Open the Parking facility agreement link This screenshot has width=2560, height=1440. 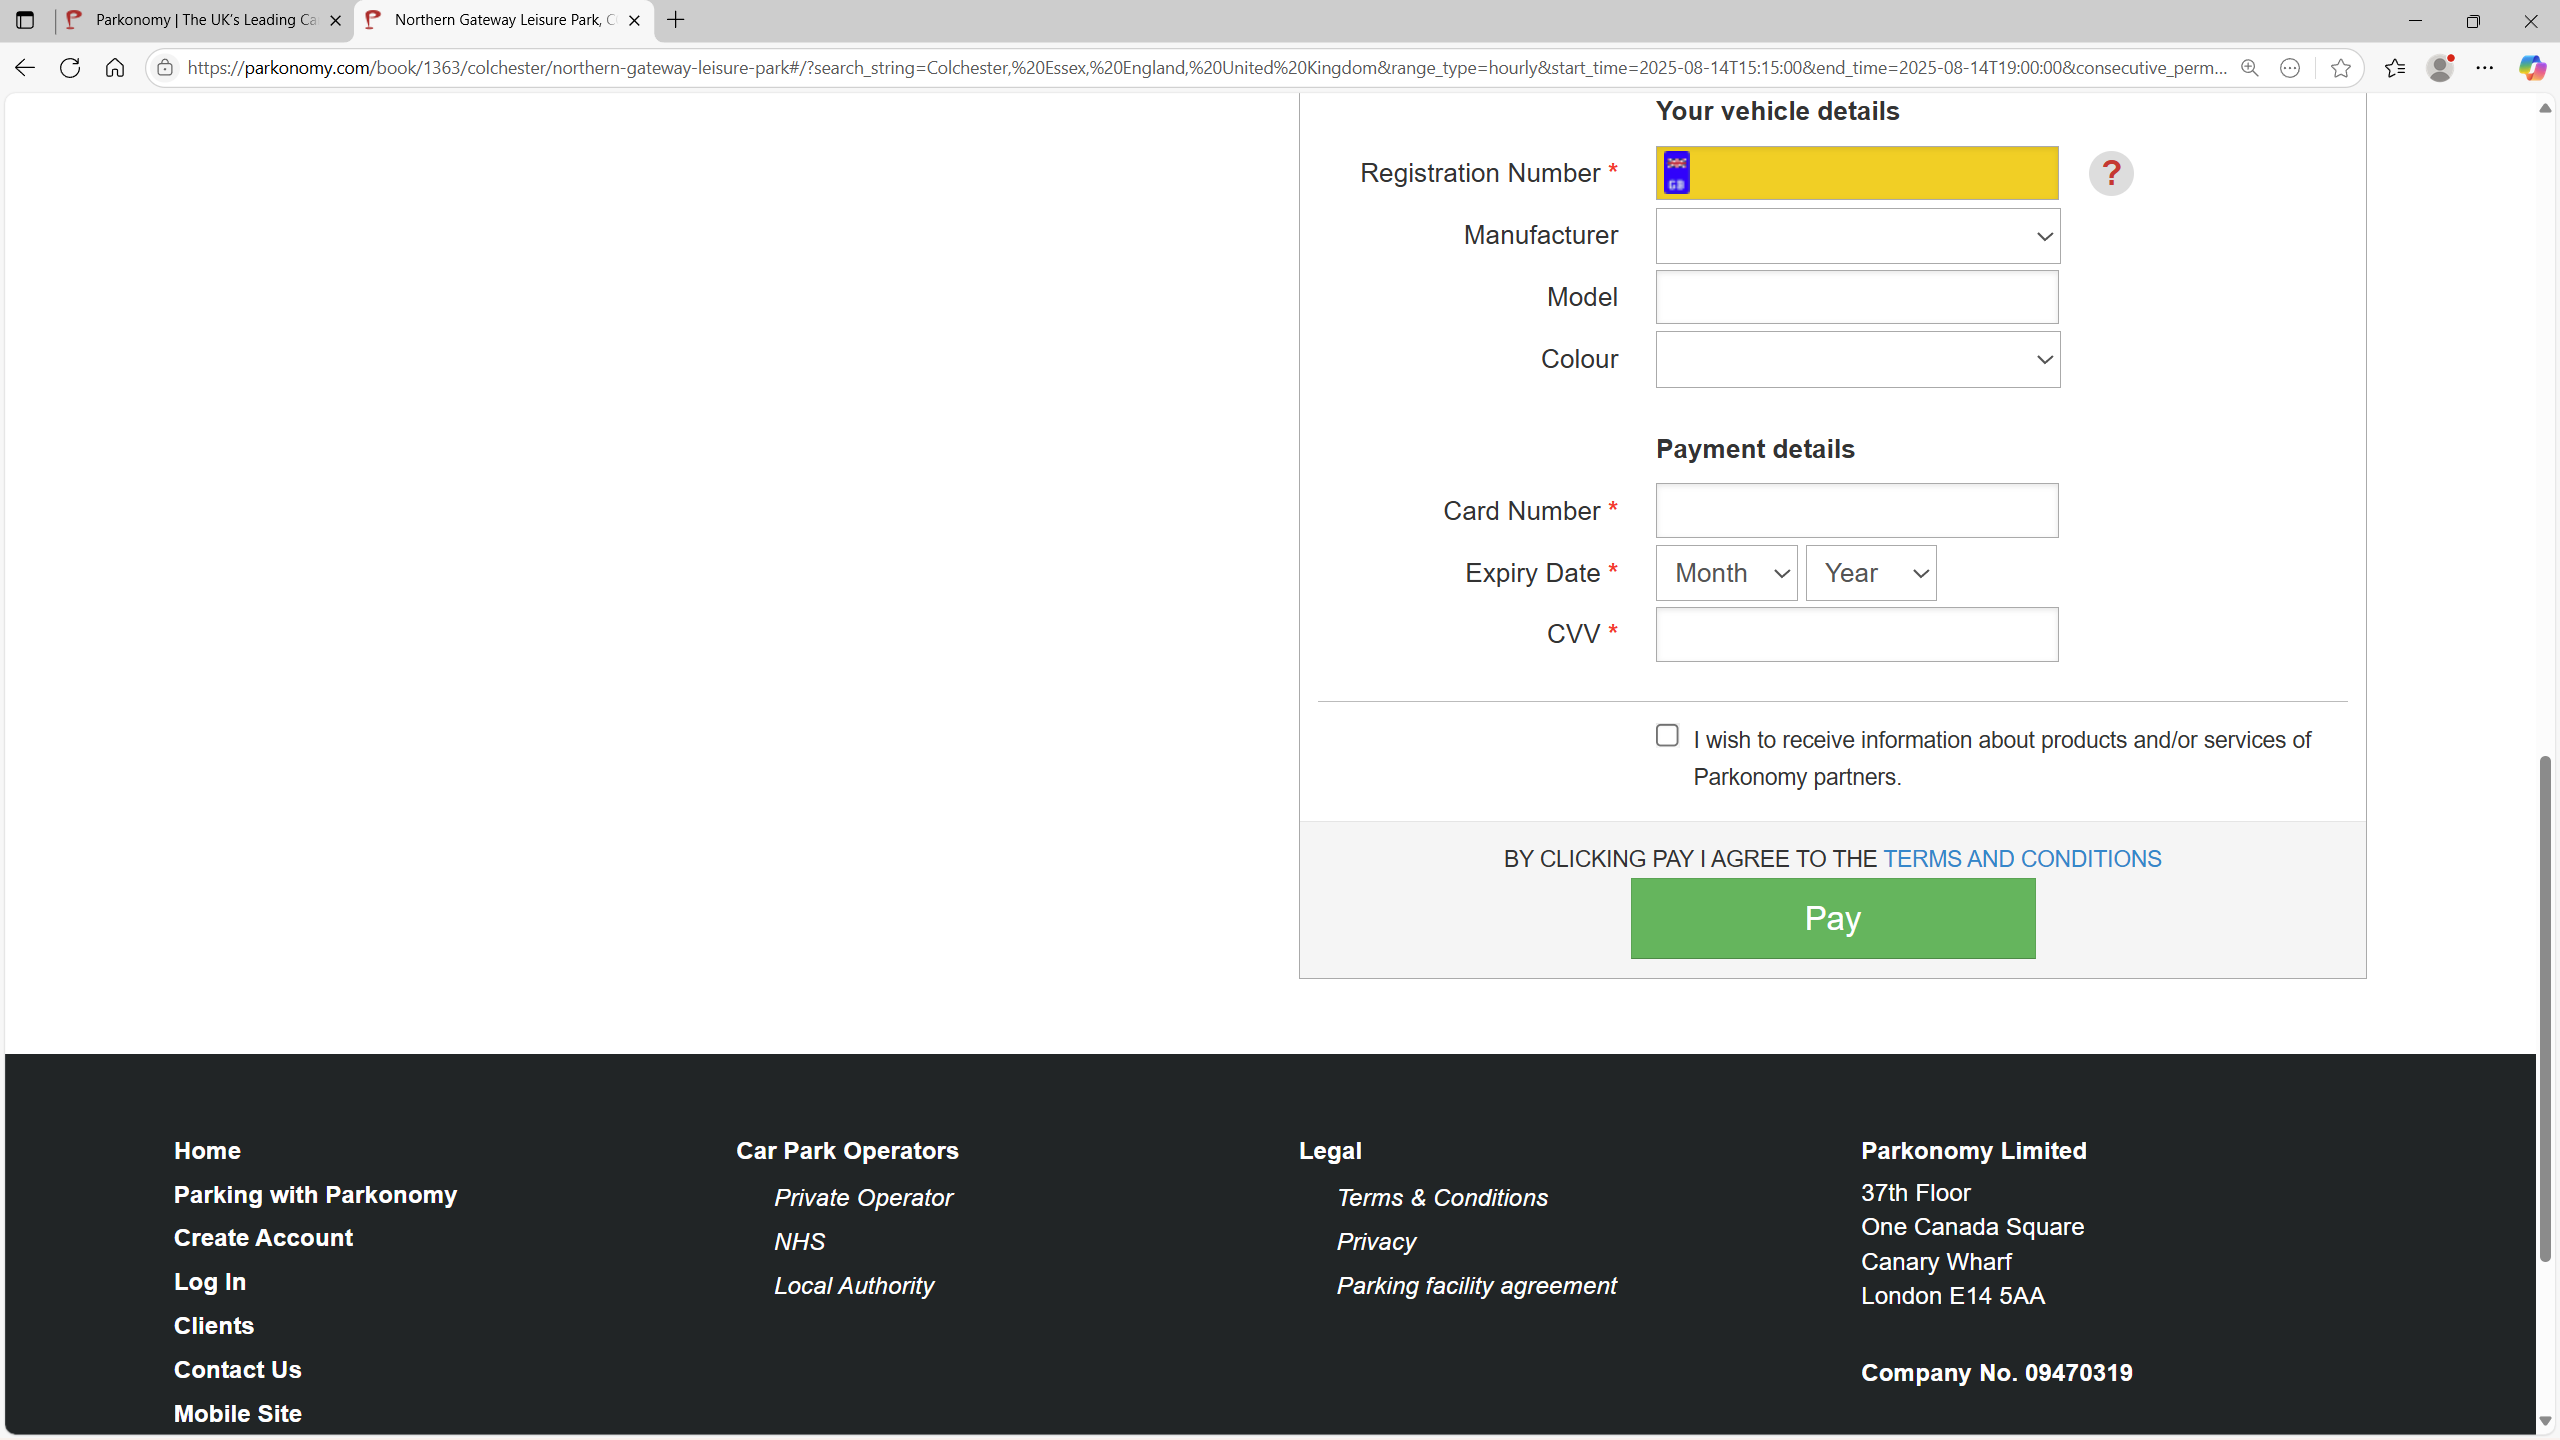click(x=1476, y=1286)
